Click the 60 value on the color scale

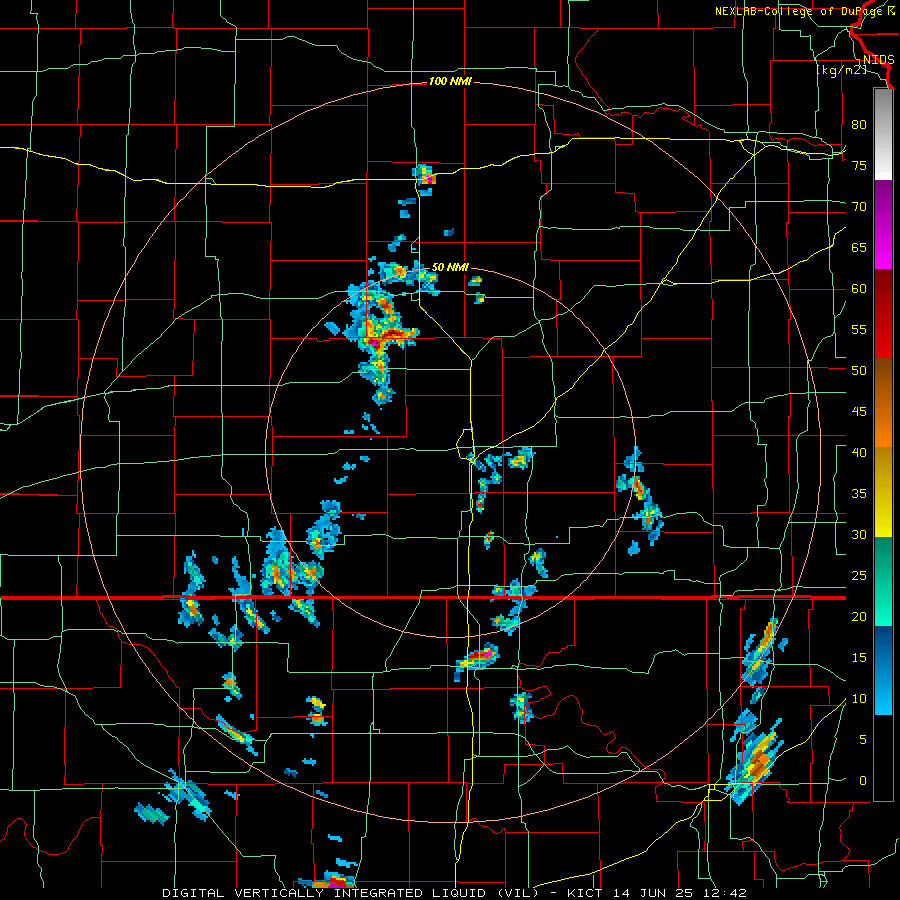(859, 289)
